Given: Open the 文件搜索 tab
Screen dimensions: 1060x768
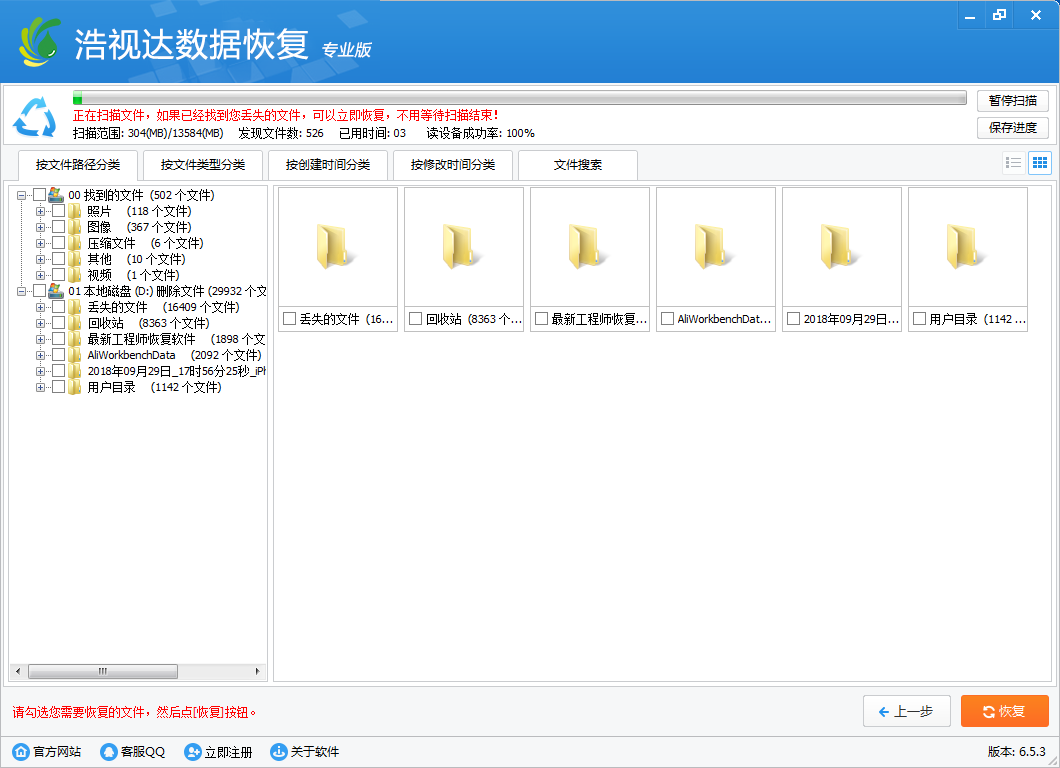Looking at the screenshot, I should pos(577,165).
